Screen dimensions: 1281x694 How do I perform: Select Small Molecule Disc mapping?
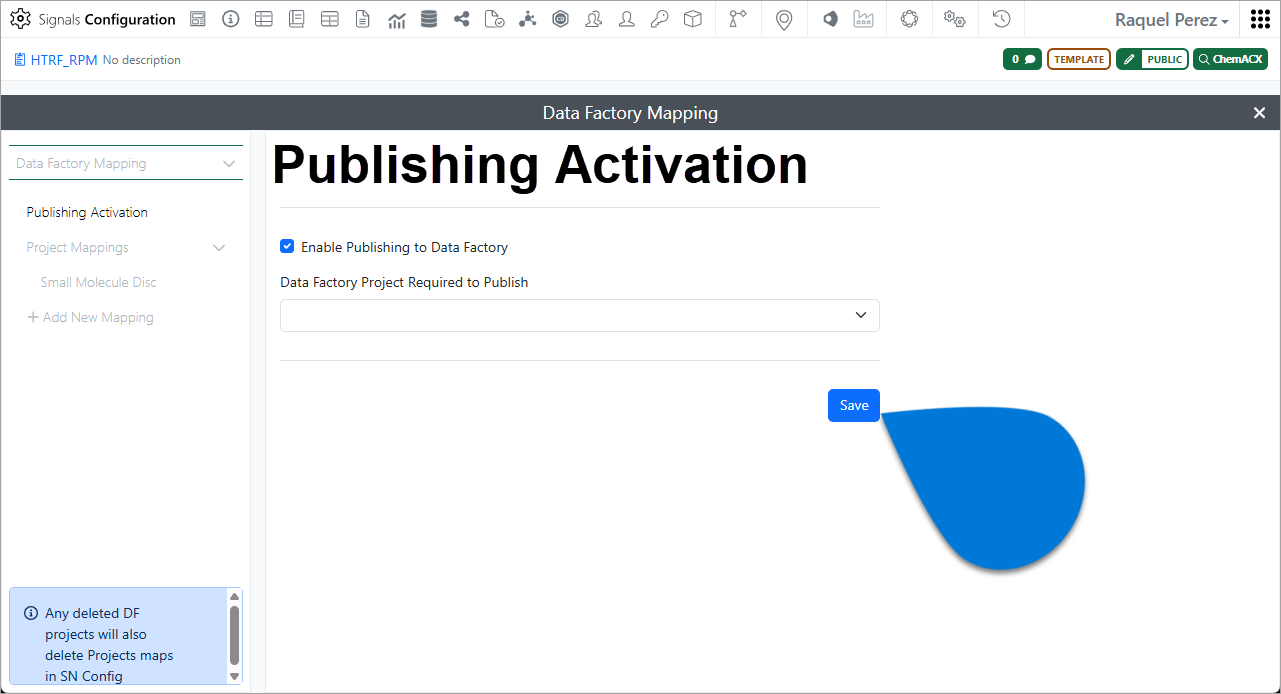click(x=98, y=282)
